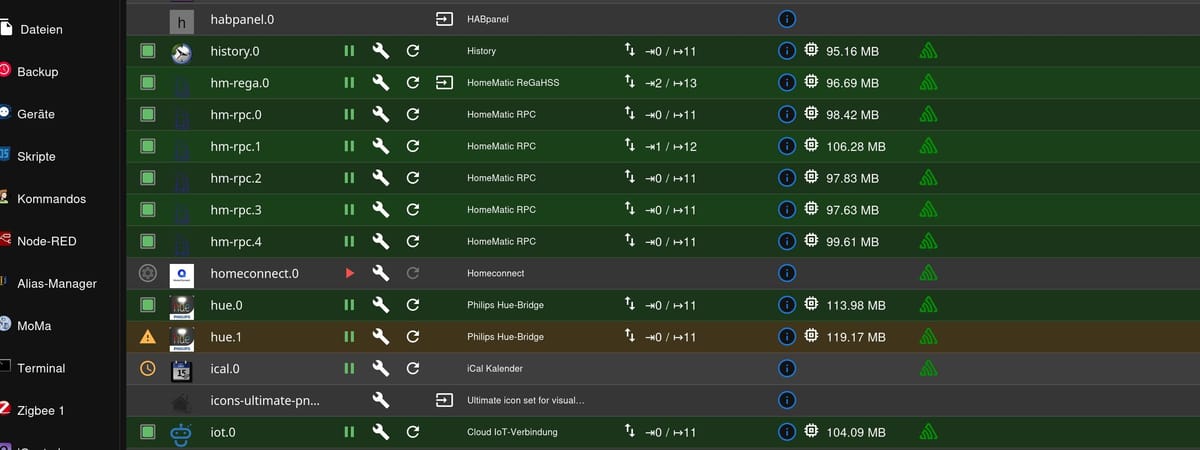Open Node-RED from the sidebar
The height and width of the screenshot is (450, 1200).
(46, 241)
